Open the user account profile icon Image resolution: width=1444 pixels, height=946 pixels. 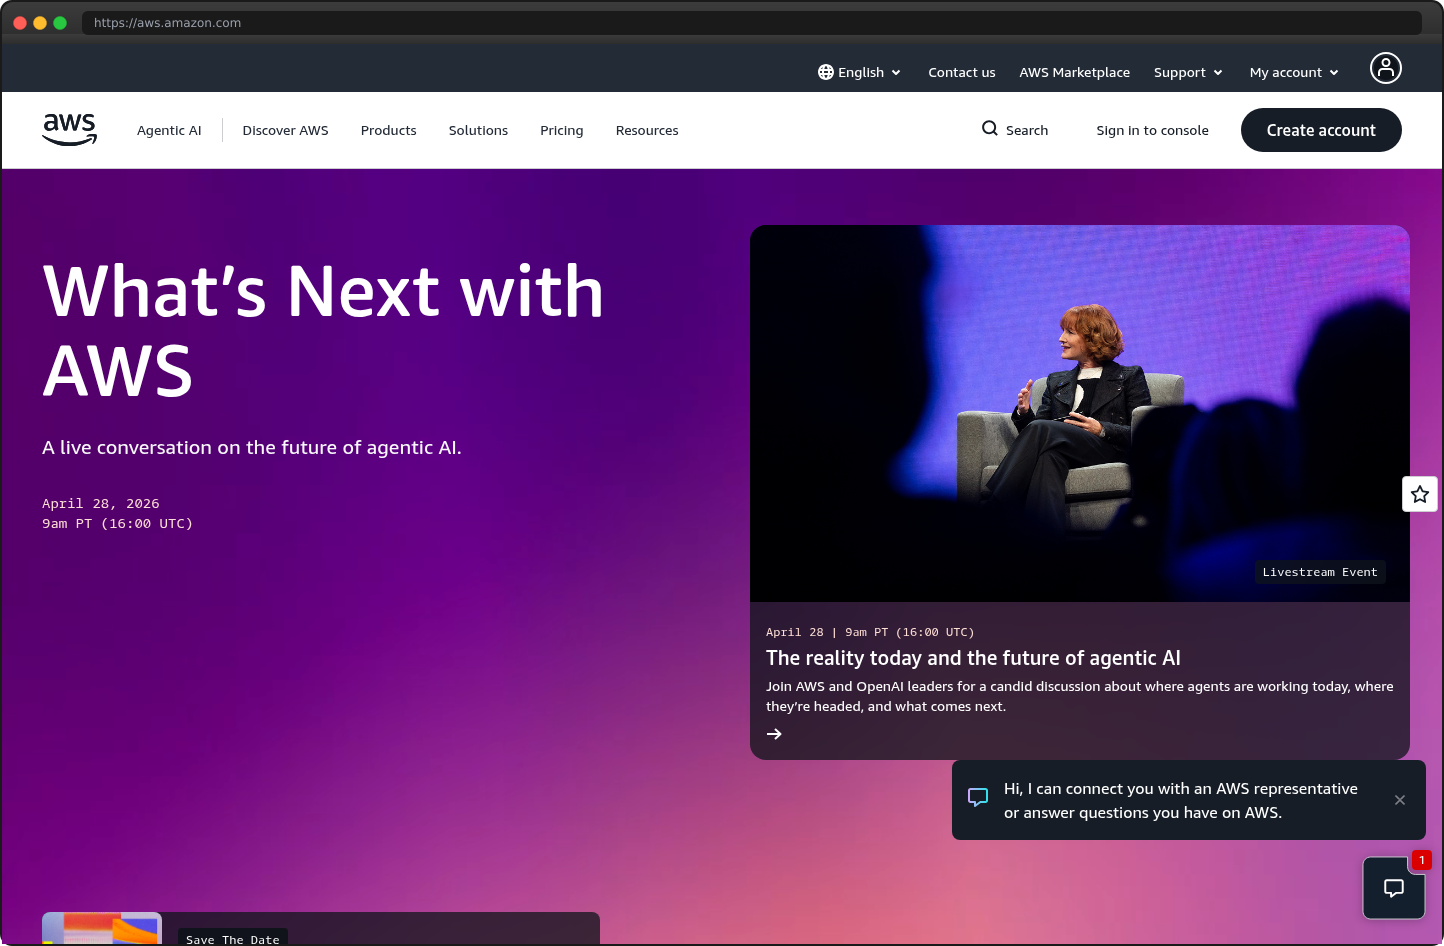[1386, 68]
